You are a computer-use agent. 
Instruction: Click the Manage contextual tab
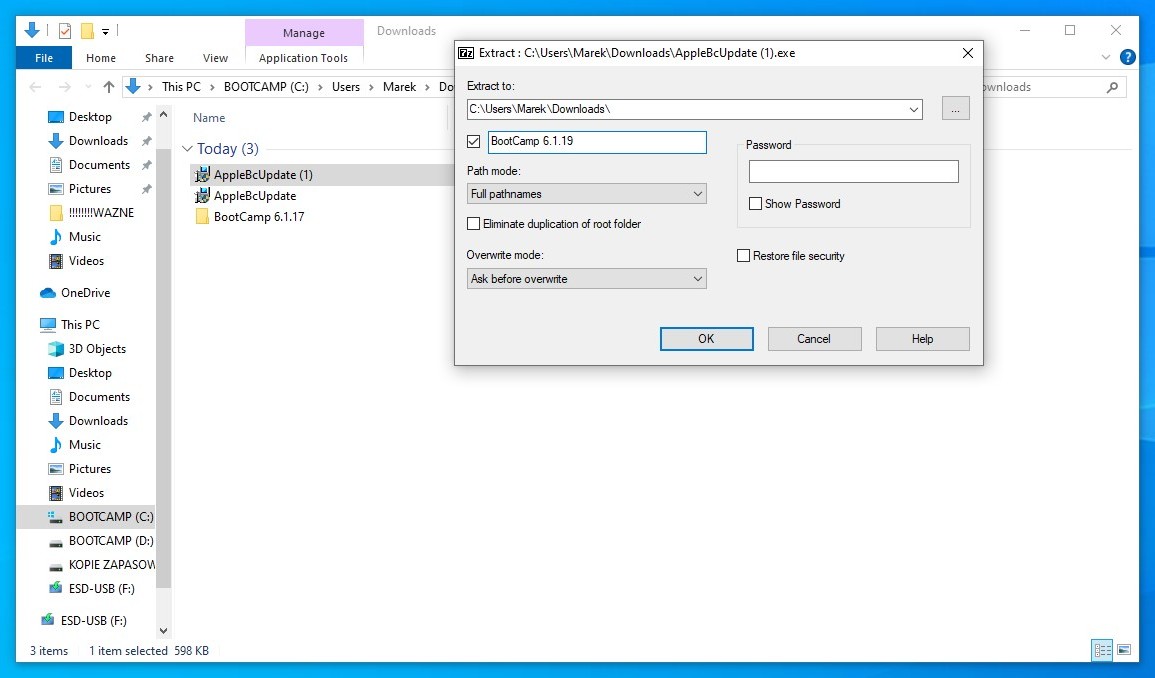point(303,32)
